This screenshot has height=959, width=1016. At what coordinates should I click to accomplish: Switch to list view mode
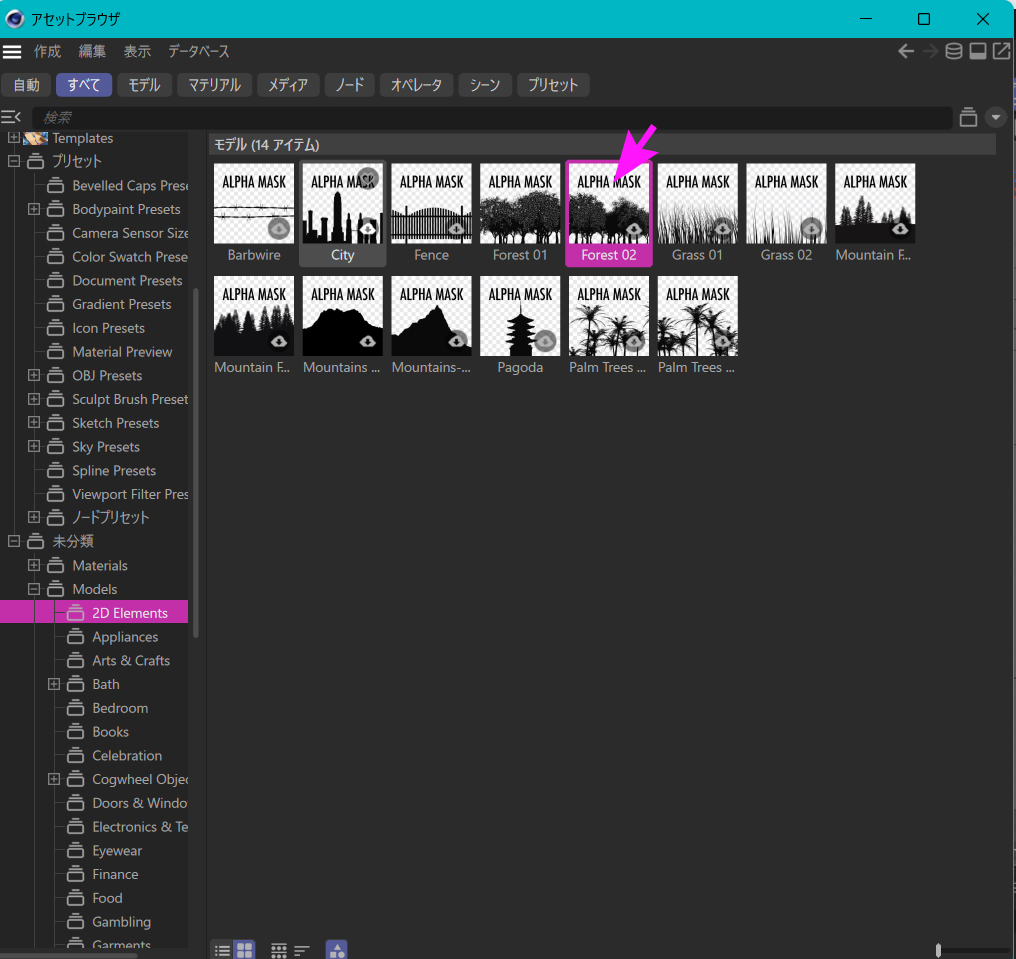(x=222, y=950)
